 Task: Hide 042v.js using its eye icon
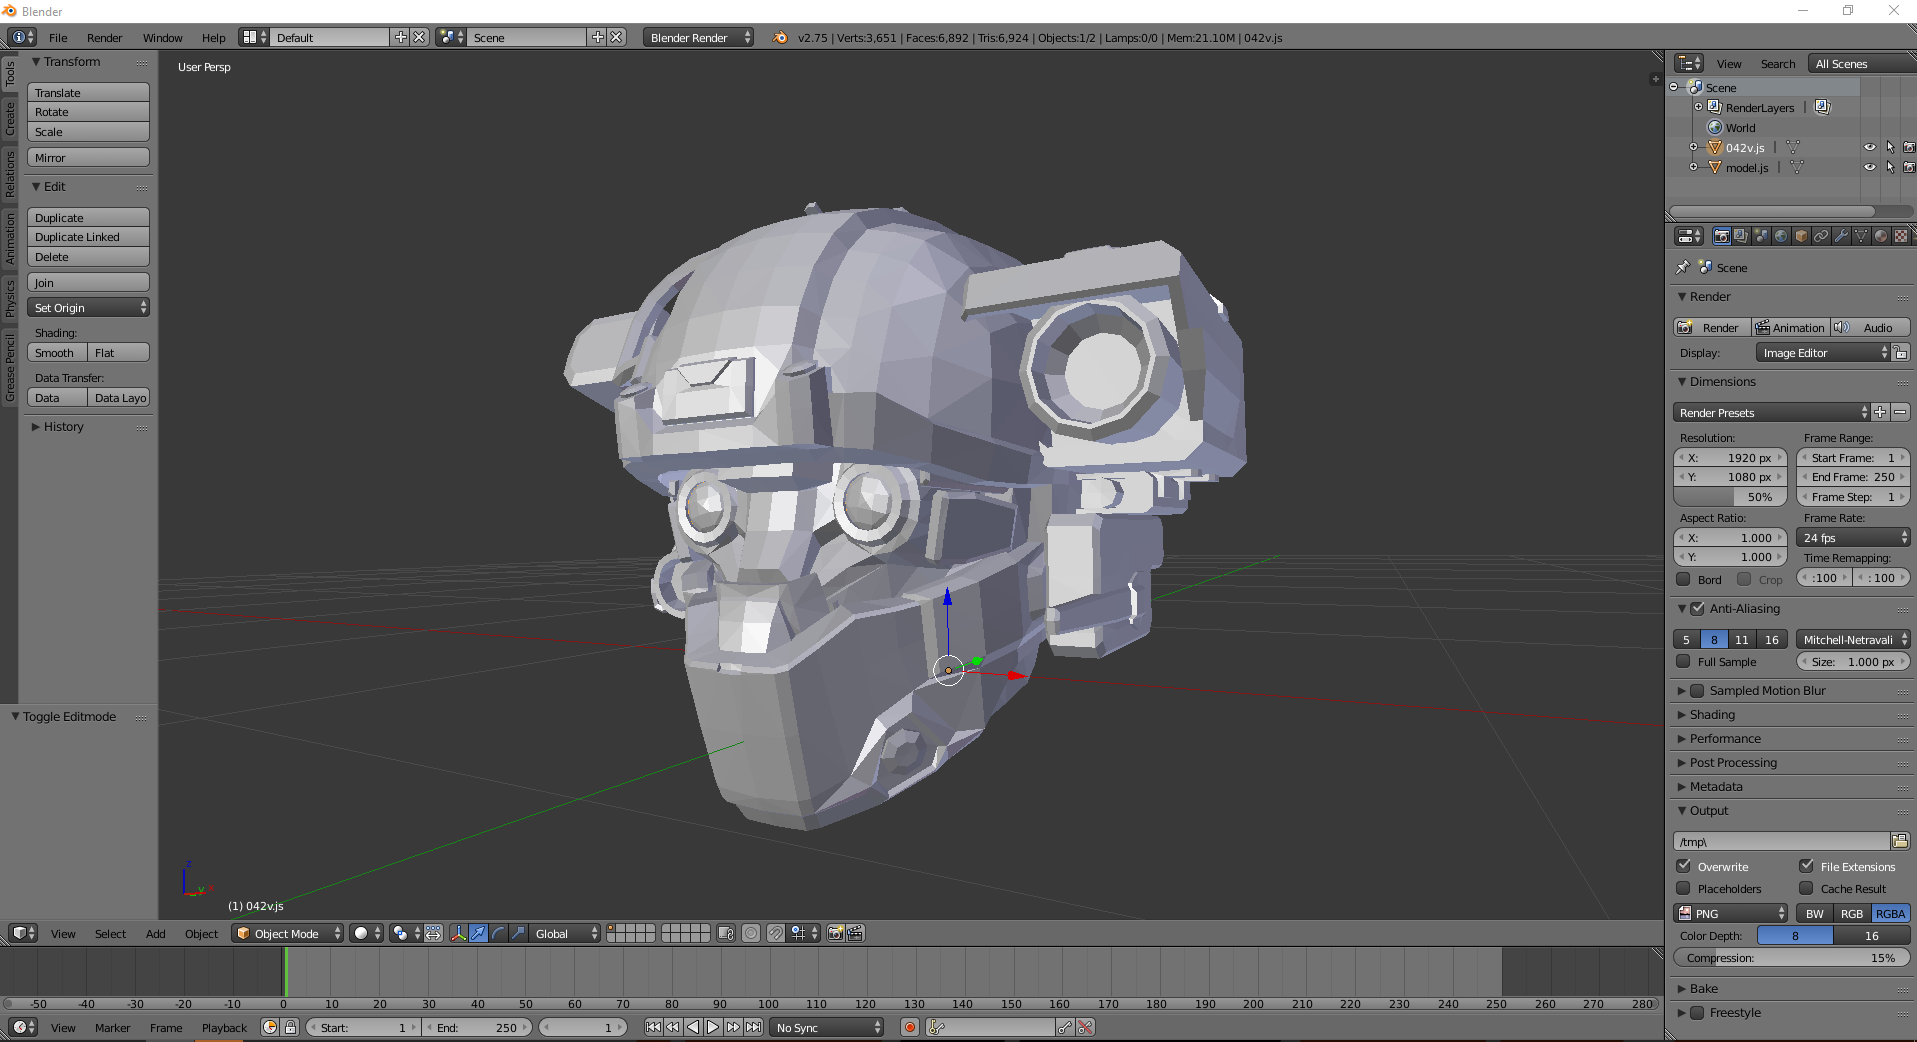click(x=1869, y=147)
